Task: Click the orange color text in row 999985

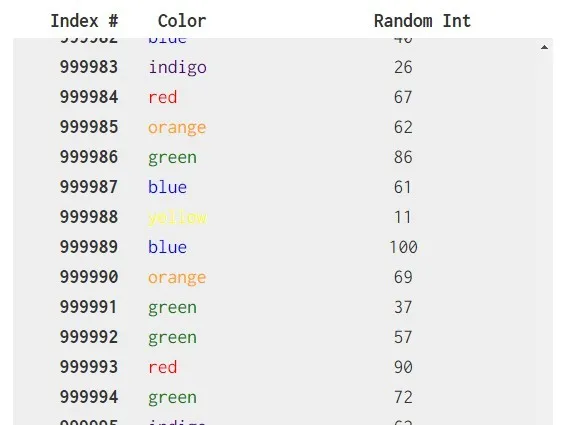Action: pos(177,128)
